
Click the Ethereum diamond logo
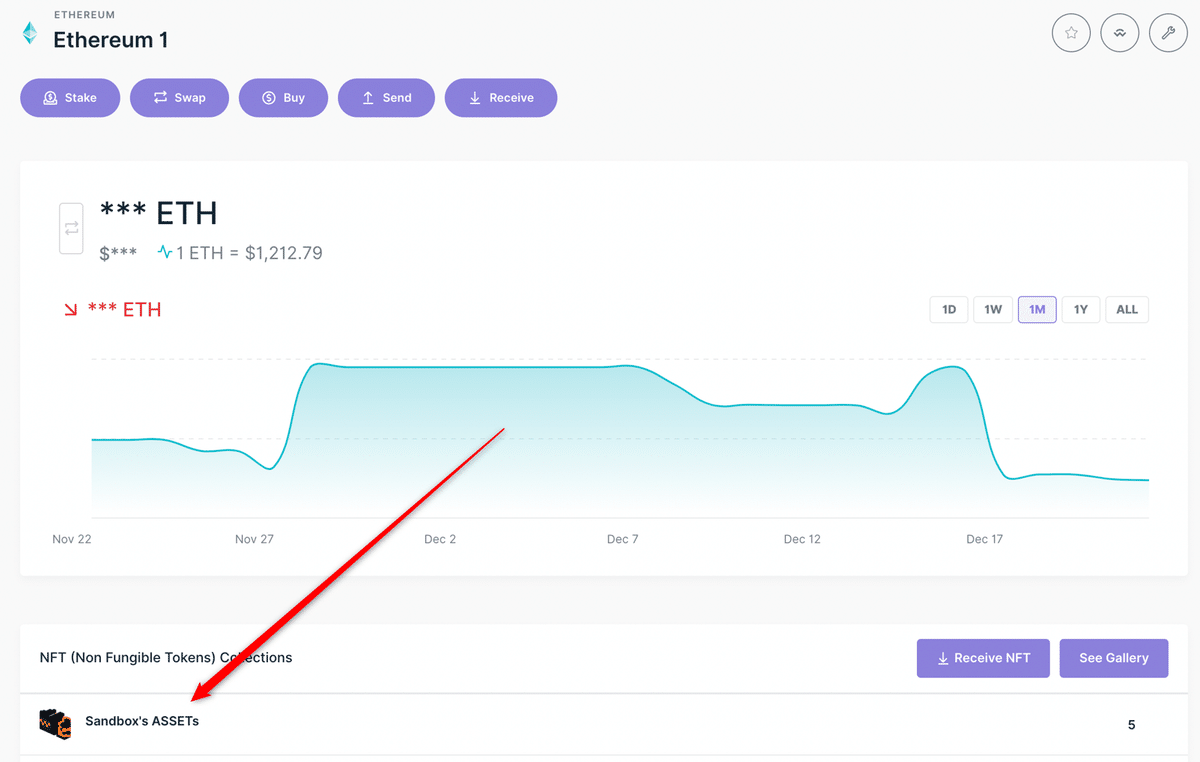[x=30, y=34]
